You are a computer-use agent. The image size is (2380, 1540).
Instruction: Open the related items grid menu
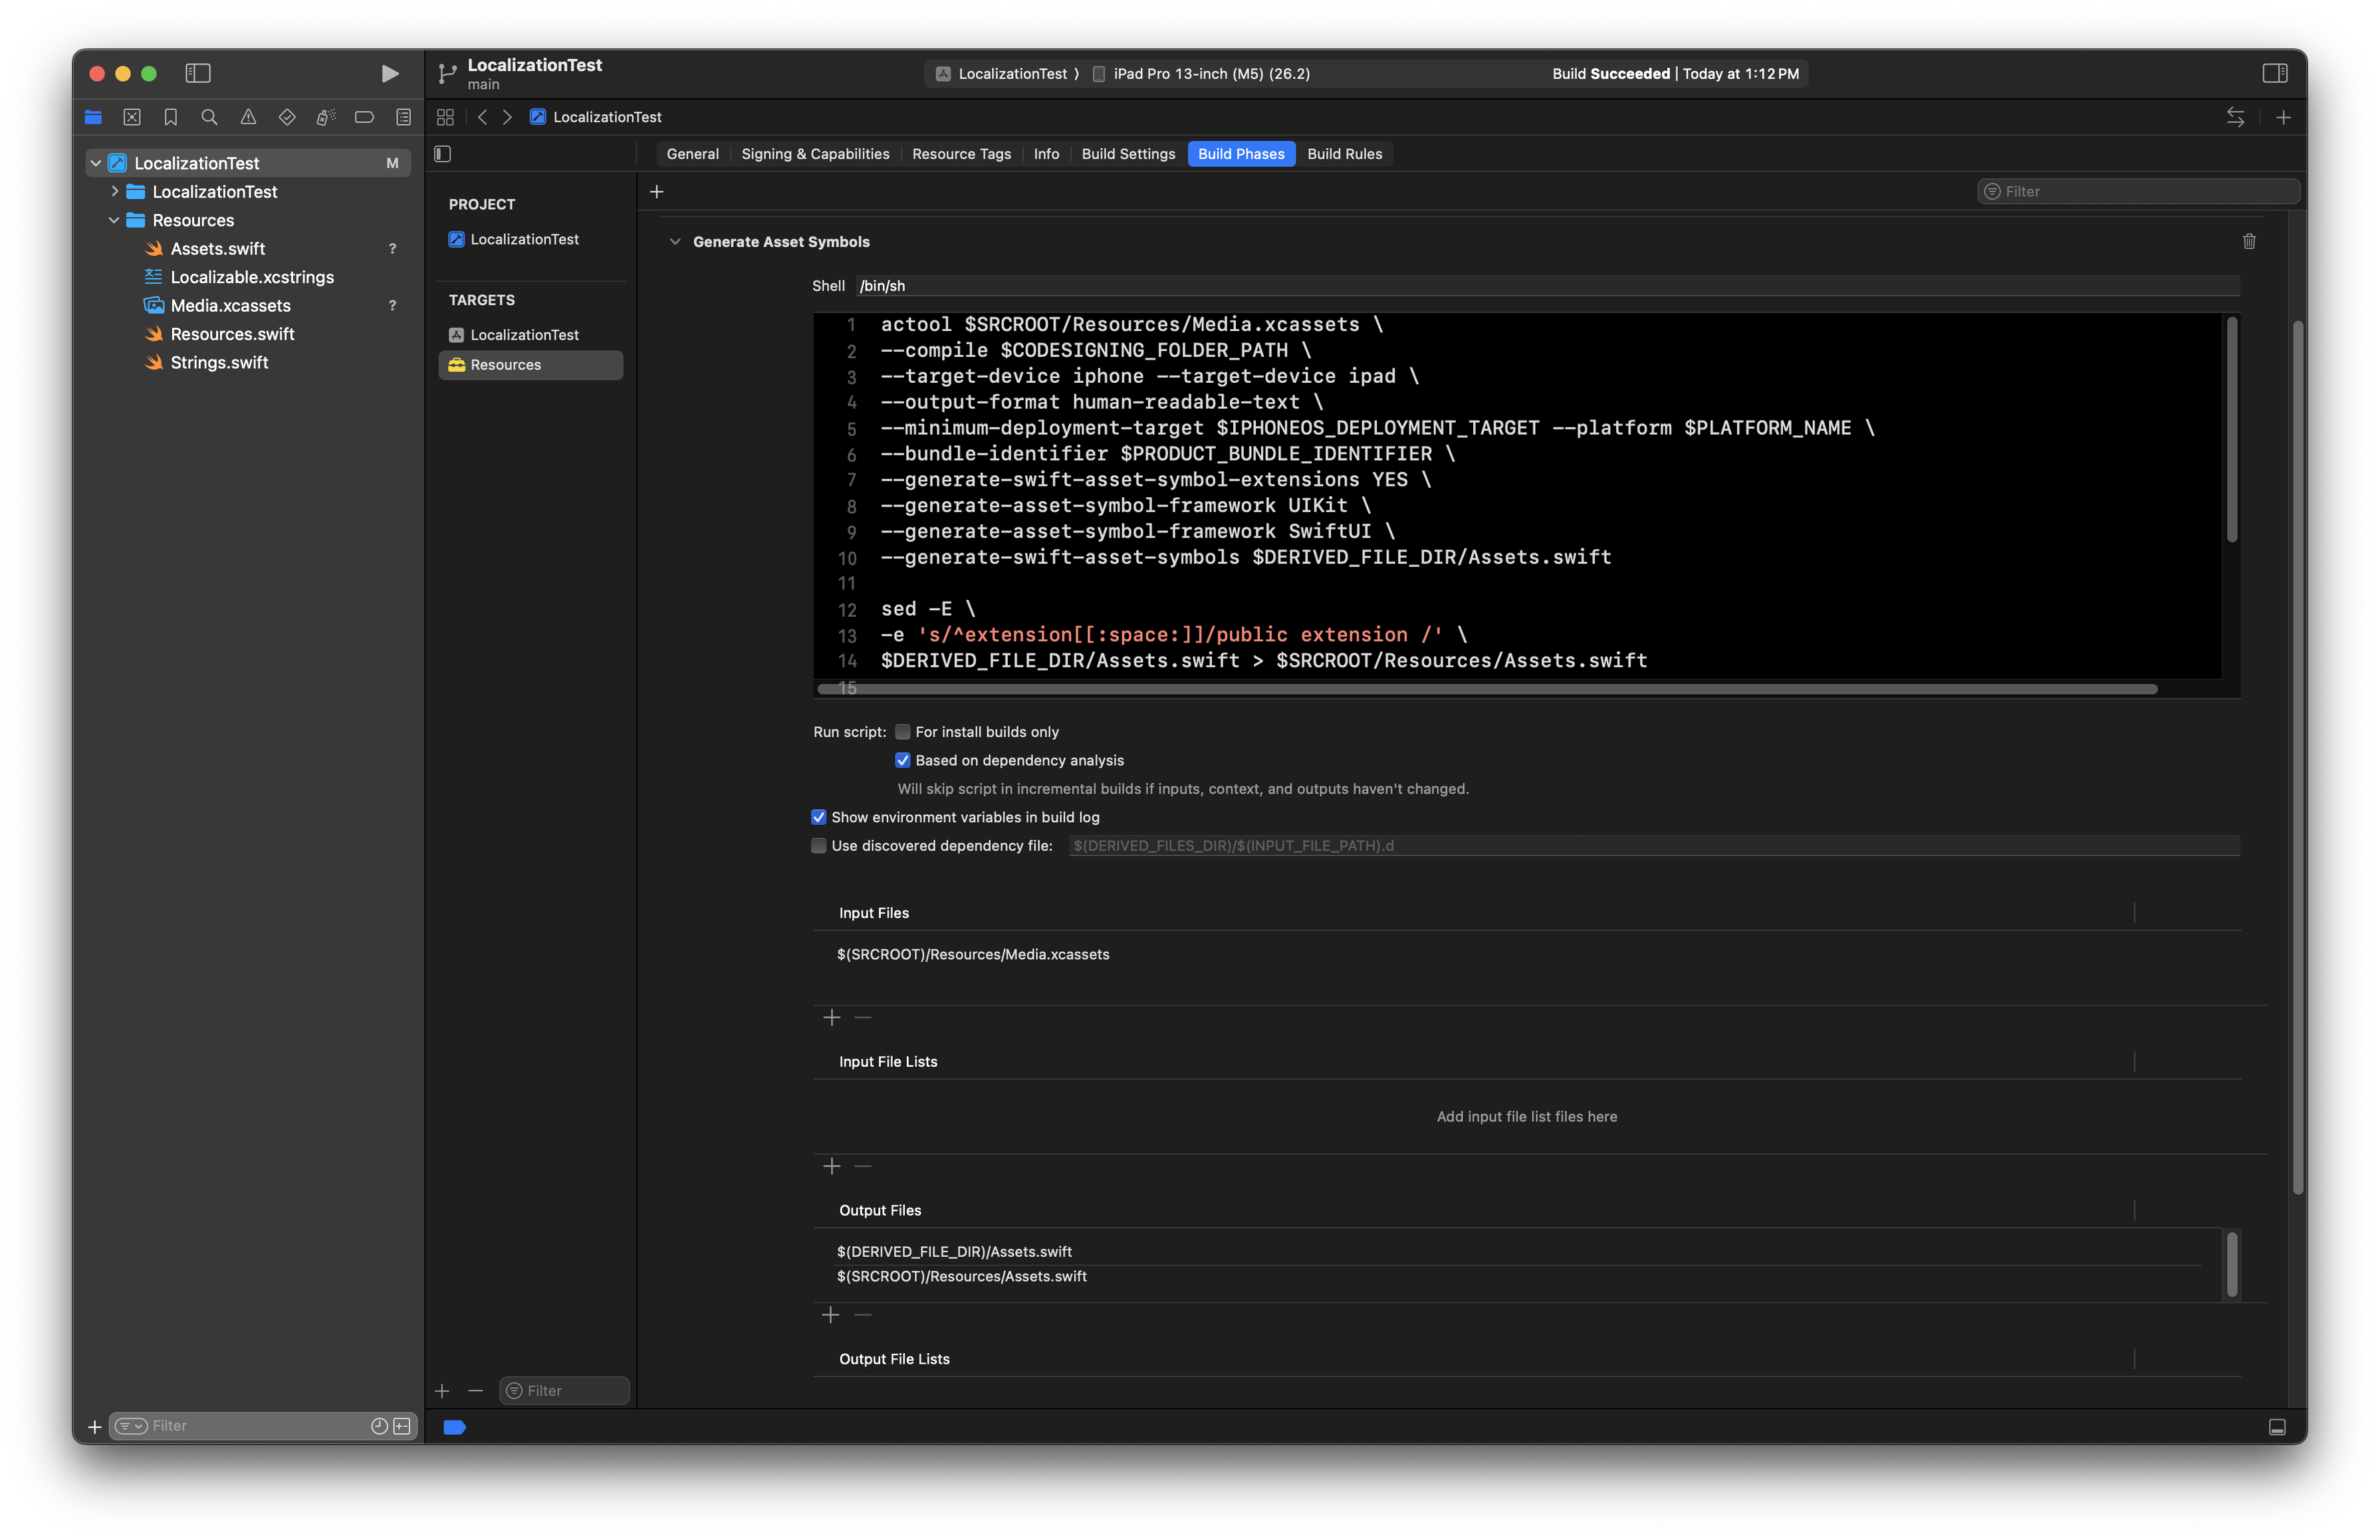pyautogui.click(x=445, y=117)
